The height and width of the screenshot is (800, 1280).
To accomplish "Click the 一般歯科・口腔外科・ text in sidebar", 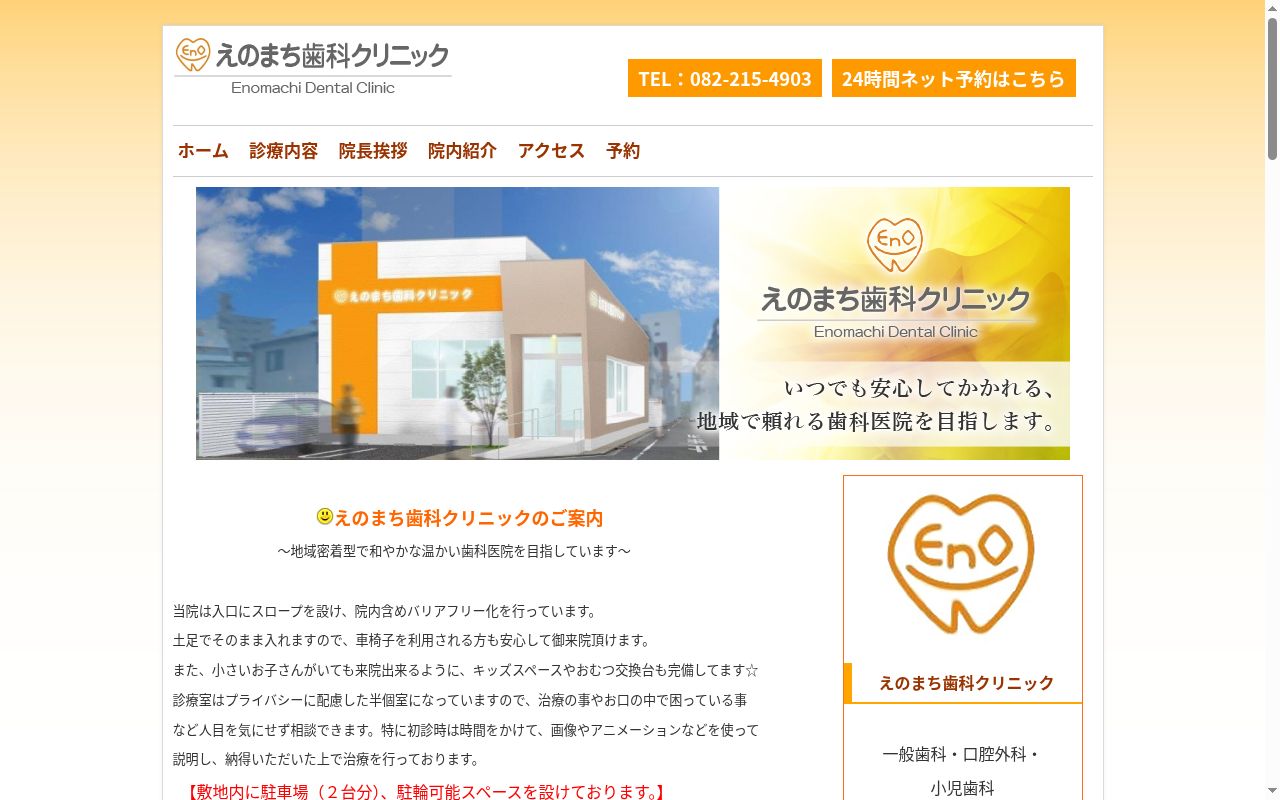I will click(x=962, y=754).
